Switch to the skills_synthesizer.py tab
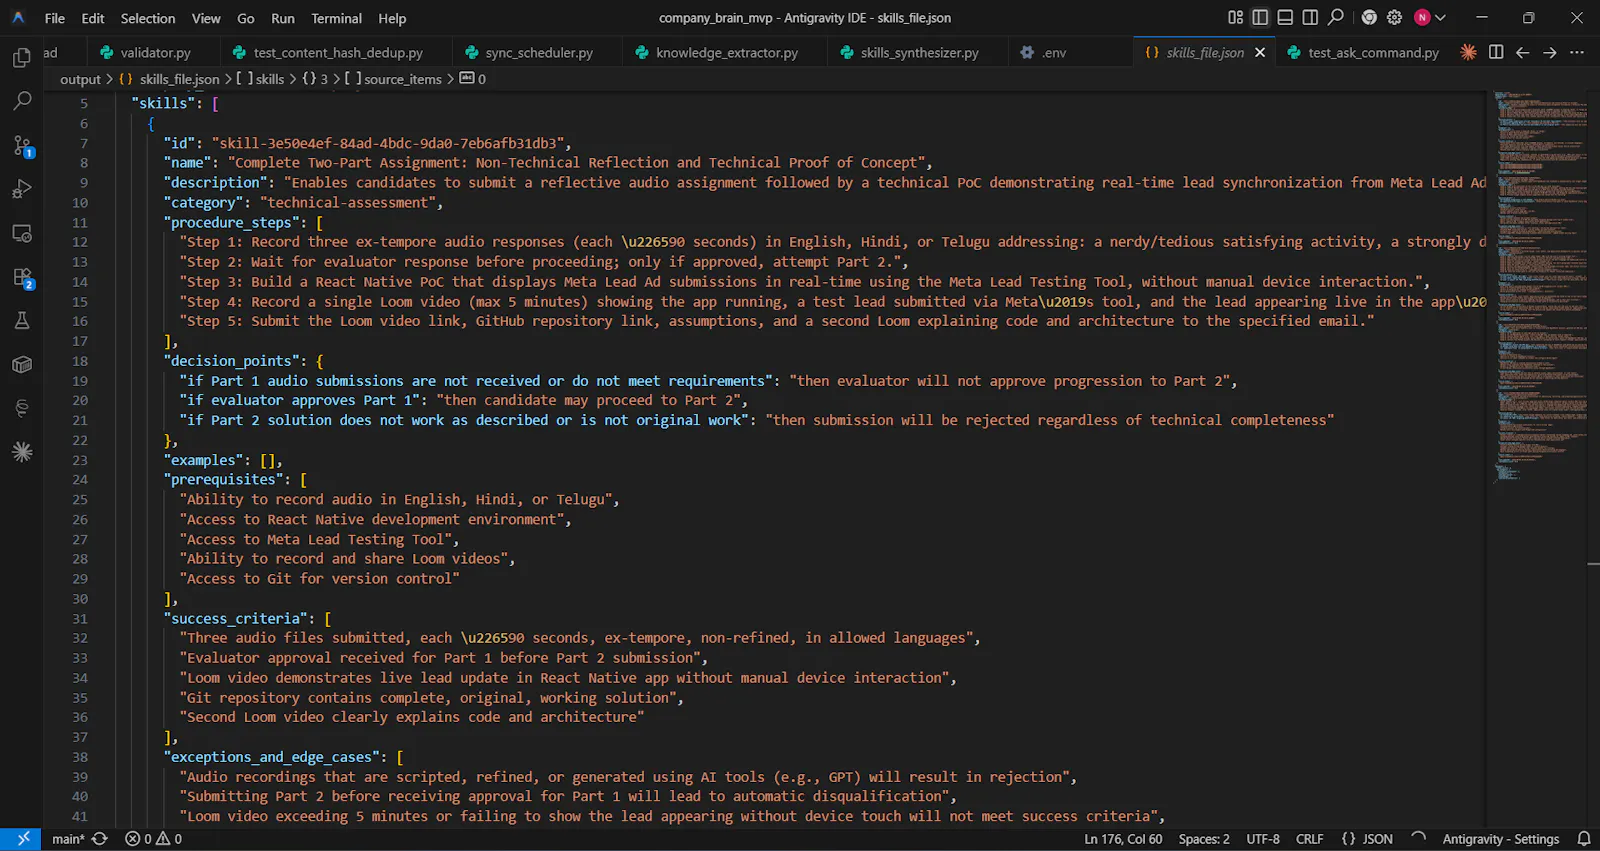Viewport: 1600px width, 851px height. pyautogui.click(x=917, y=52)
